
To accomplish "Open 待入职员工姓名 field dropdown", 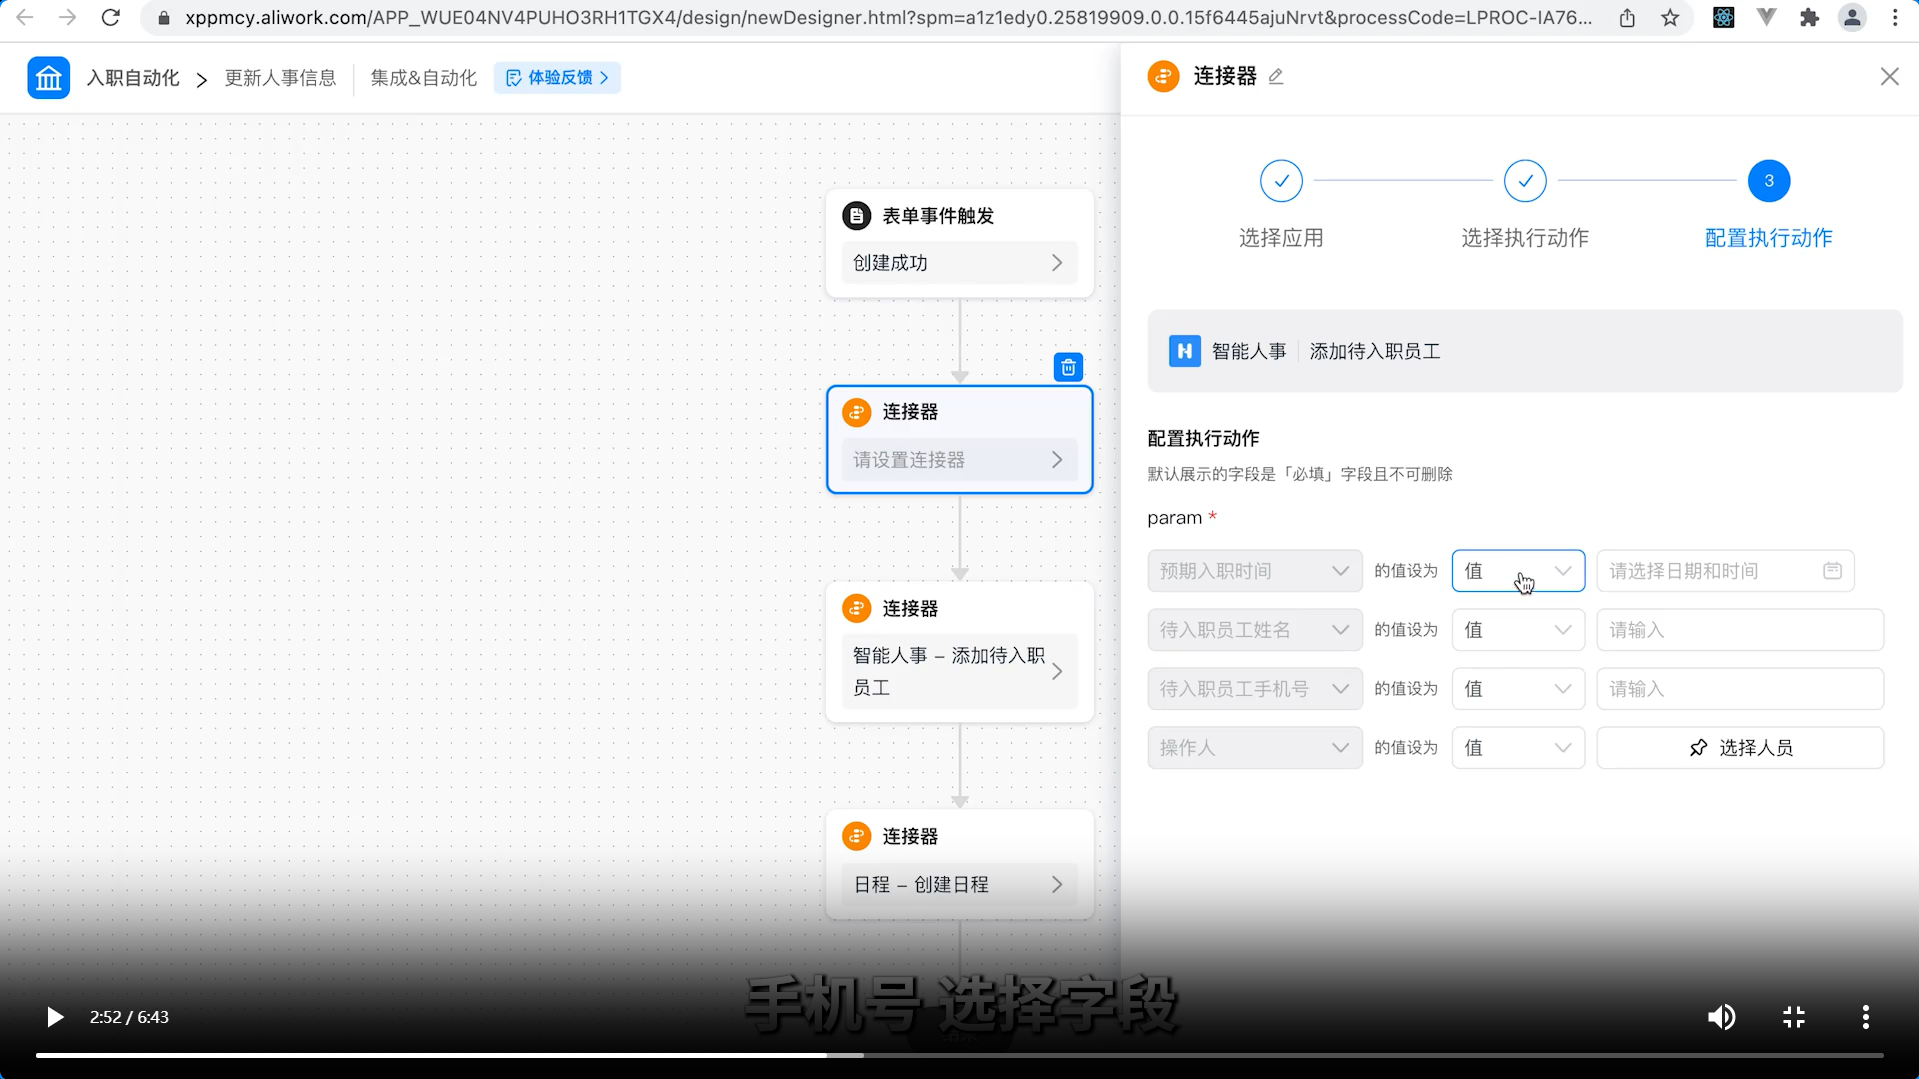I will point(1254,630).
